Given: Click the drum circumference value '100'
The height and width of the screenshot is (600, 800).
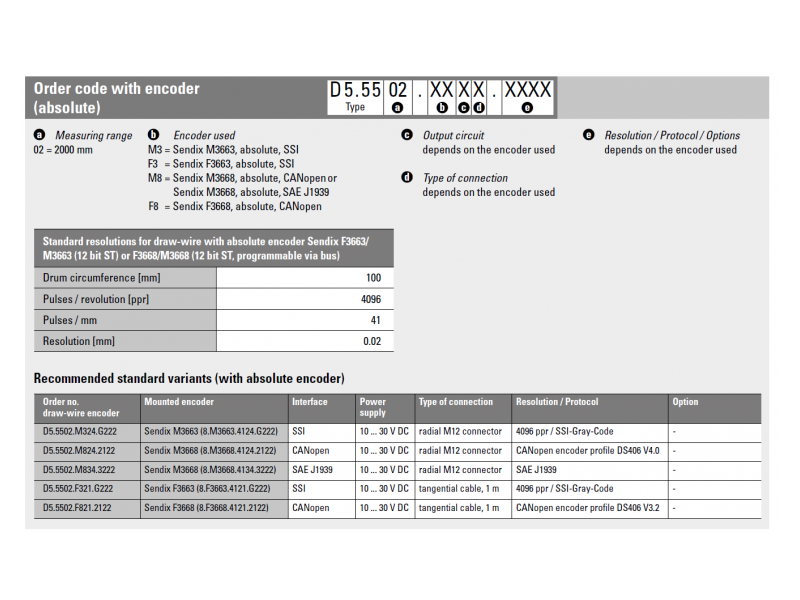Looking at the screenshot, I should (373, 278).
